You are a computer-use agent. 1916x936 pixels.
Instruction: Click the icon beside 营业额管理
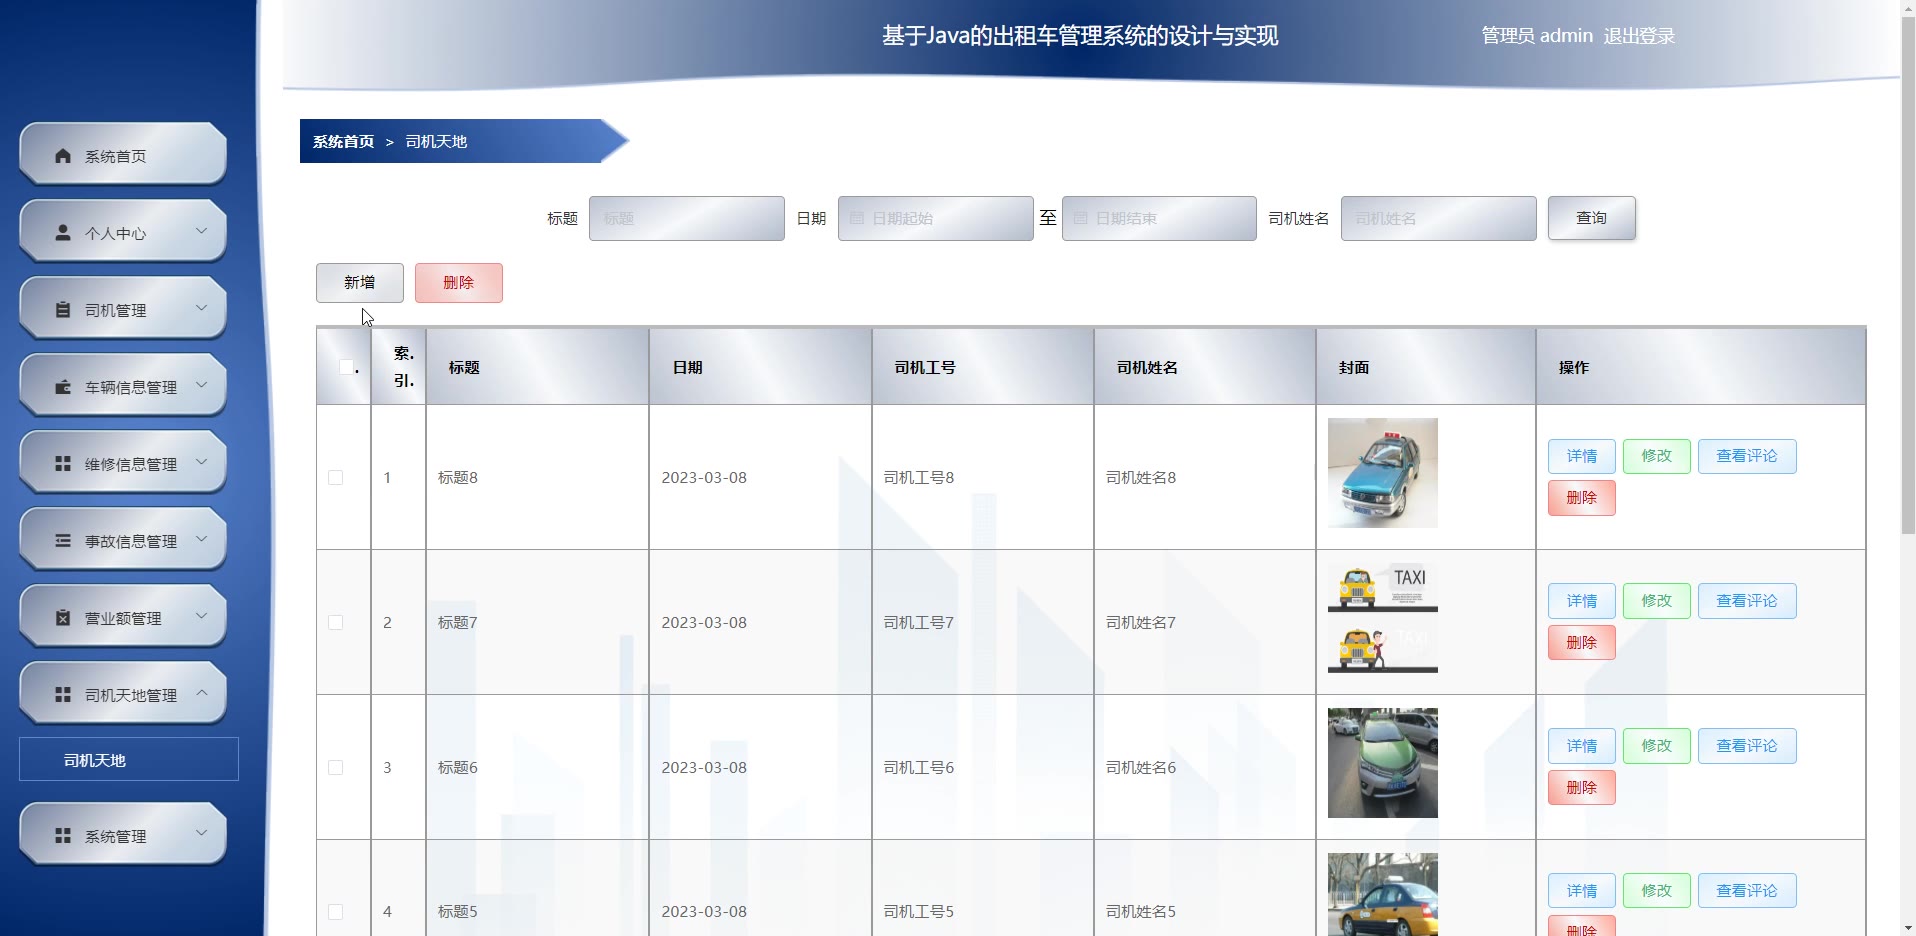(63, 618)
